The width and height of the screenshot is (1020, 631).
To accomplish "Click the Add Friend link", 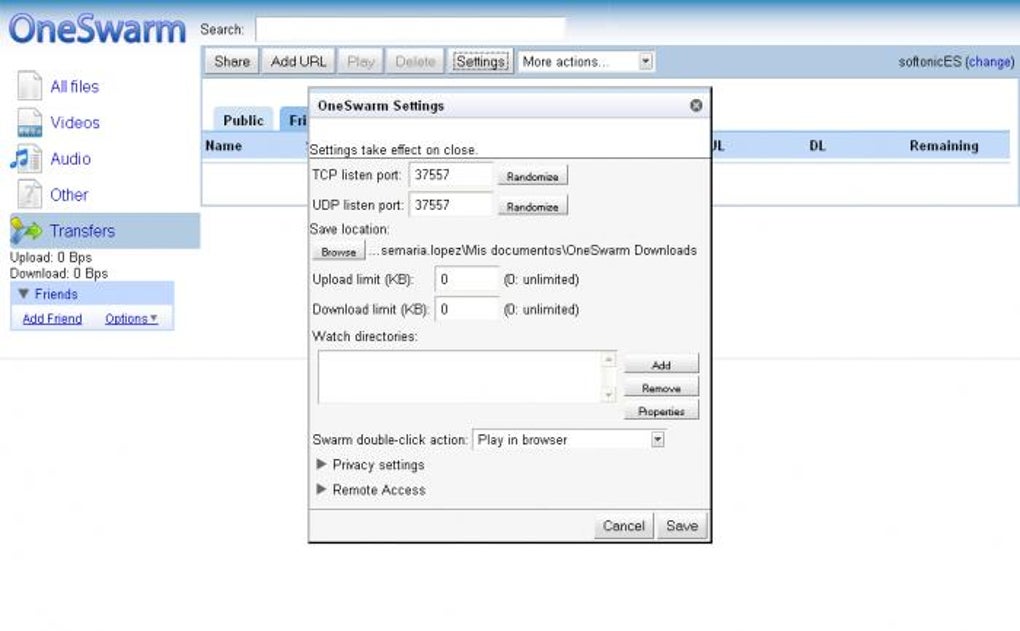I will 52,319.
